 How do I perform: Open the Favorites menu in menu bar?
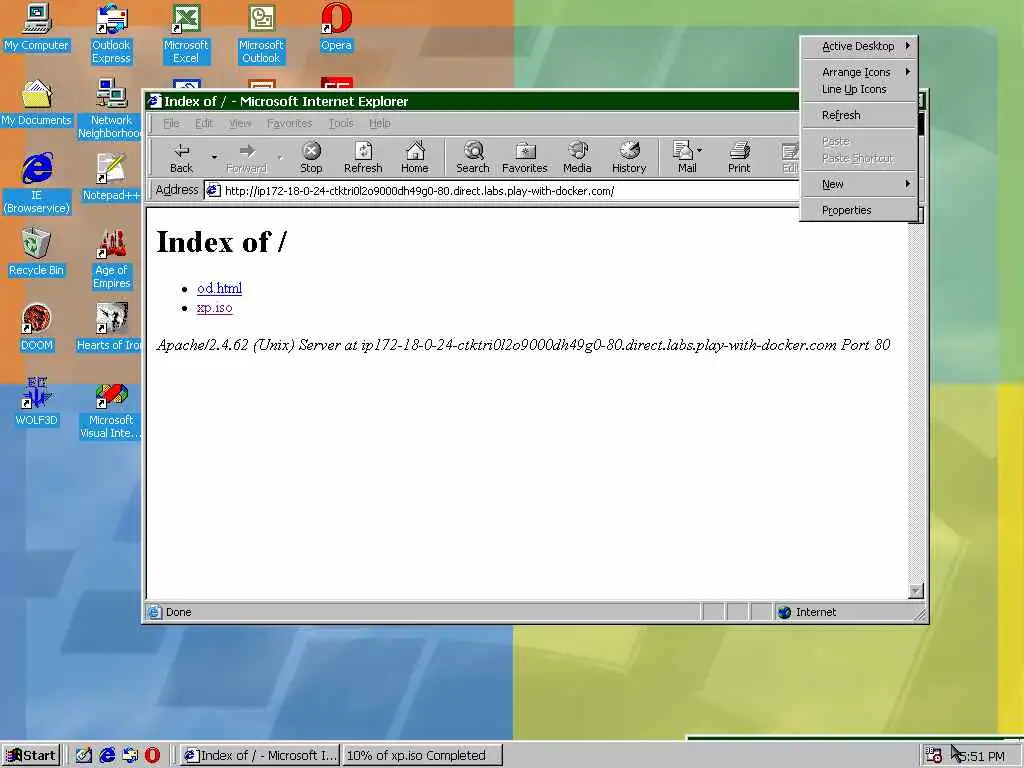[x=289, y=123]
